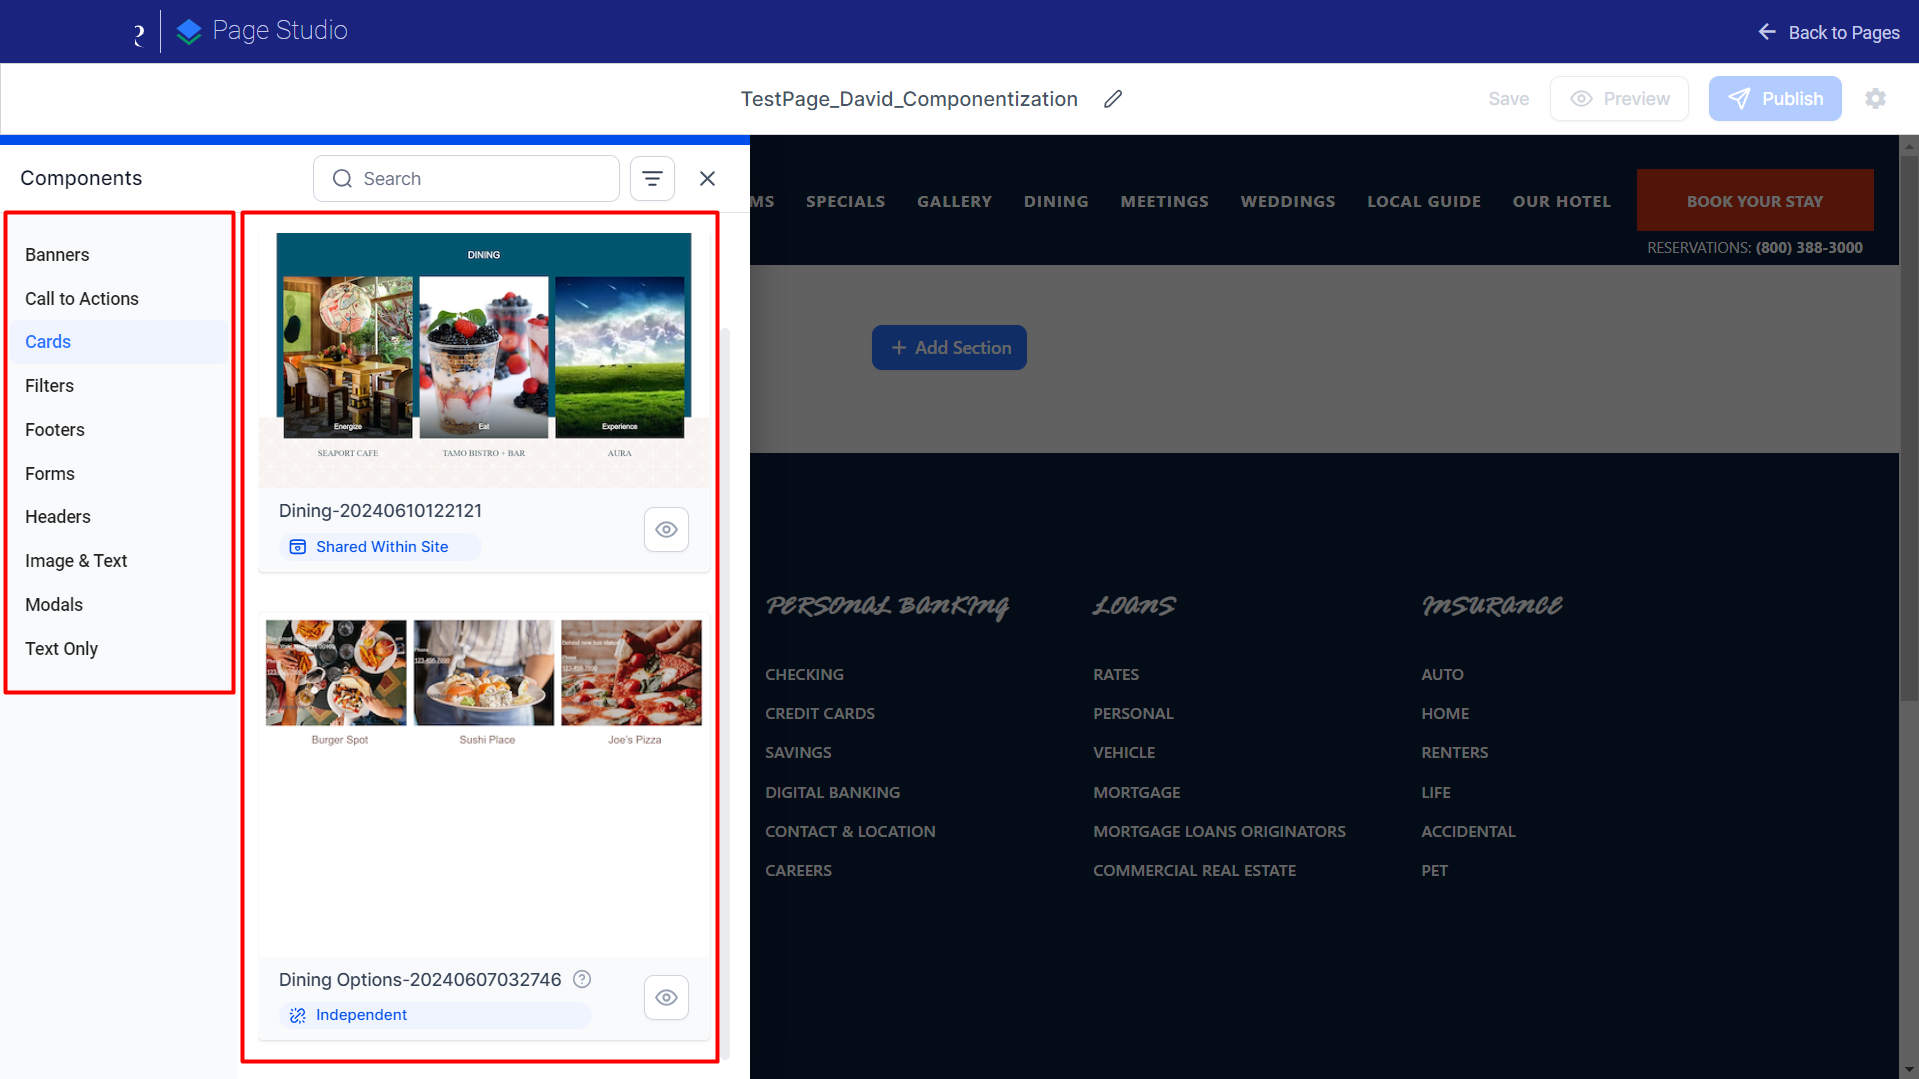Click the scrollbar up arrow on canvas
The height and width of the screenshot is (1079, 1919).
pos(1909,145)
